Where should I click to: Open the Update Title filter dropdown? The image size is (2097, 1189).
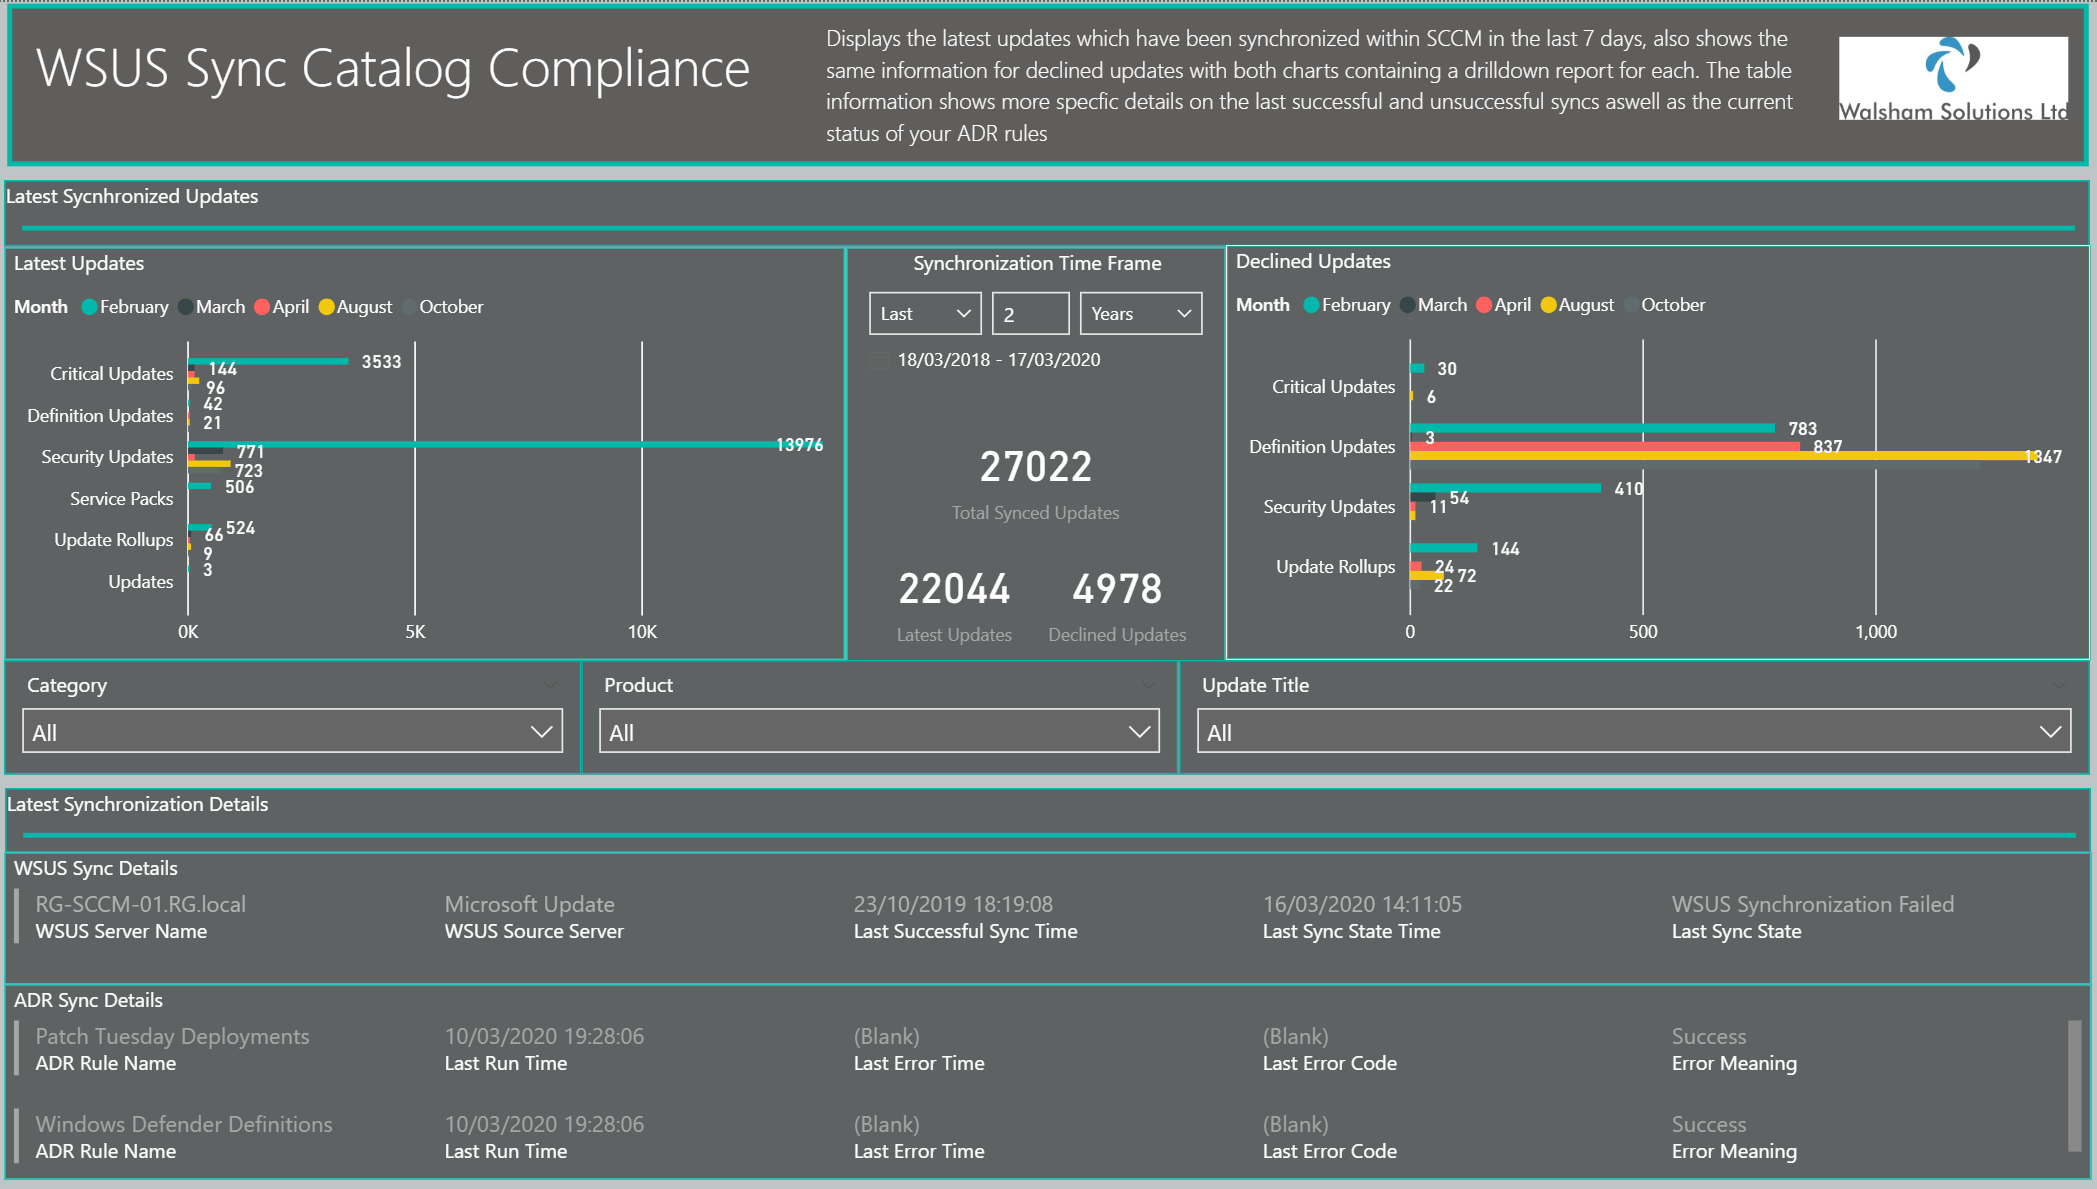pos(1633,731)
